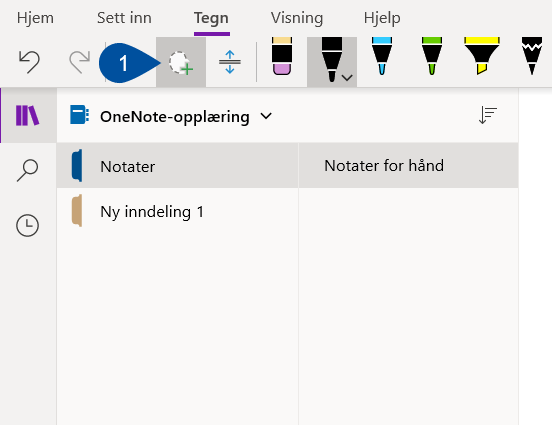Screen dimensions: 552x425
Task: Toggle the notebook navigation pane icon
Action: pyautogui.click(x=27, y=115)
